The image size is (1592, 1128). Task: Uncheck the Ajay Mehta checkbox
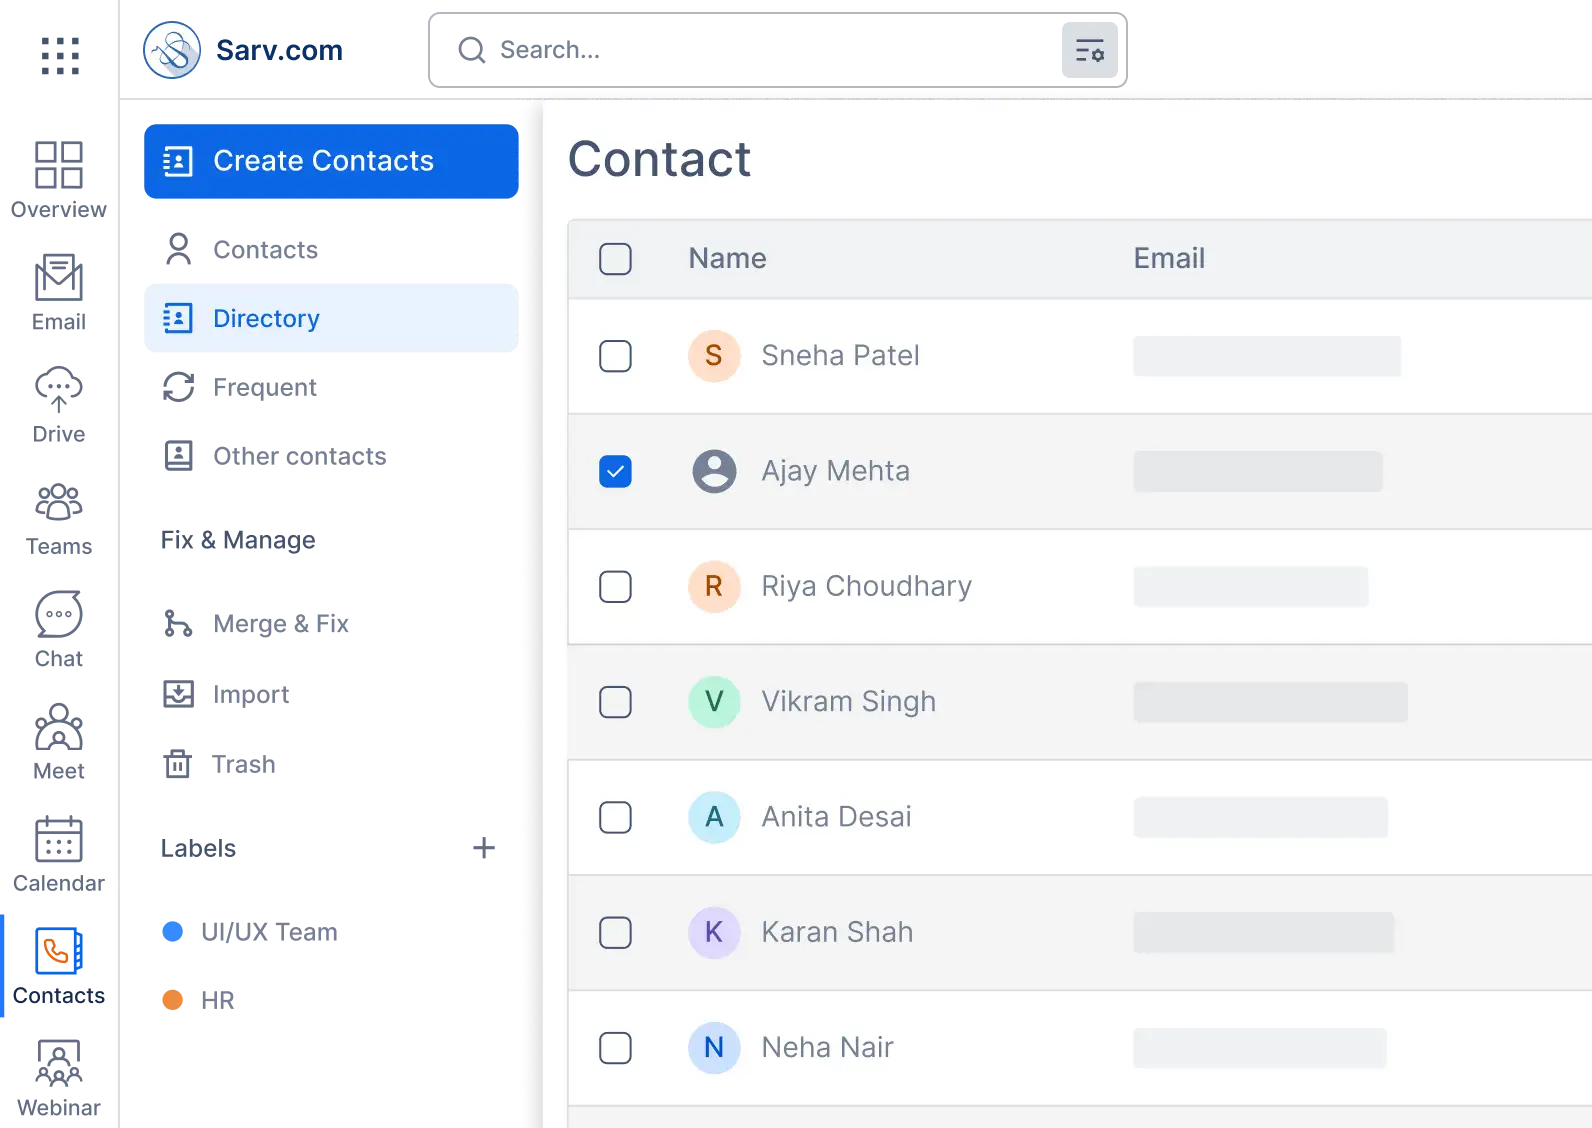[x=615, y=471]
